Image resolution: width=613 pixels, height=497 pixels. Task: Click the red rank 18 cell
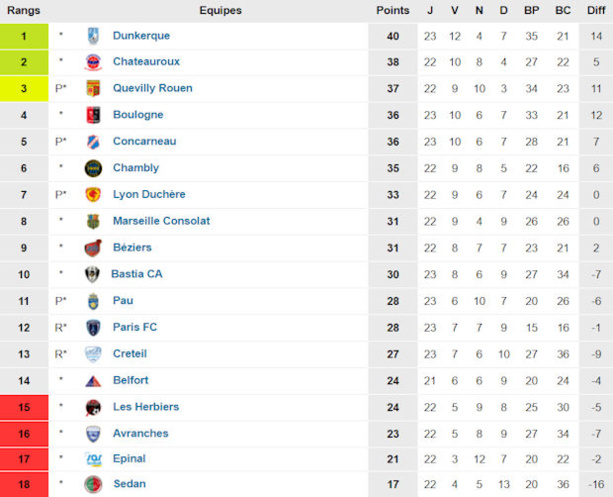point(24,485)
